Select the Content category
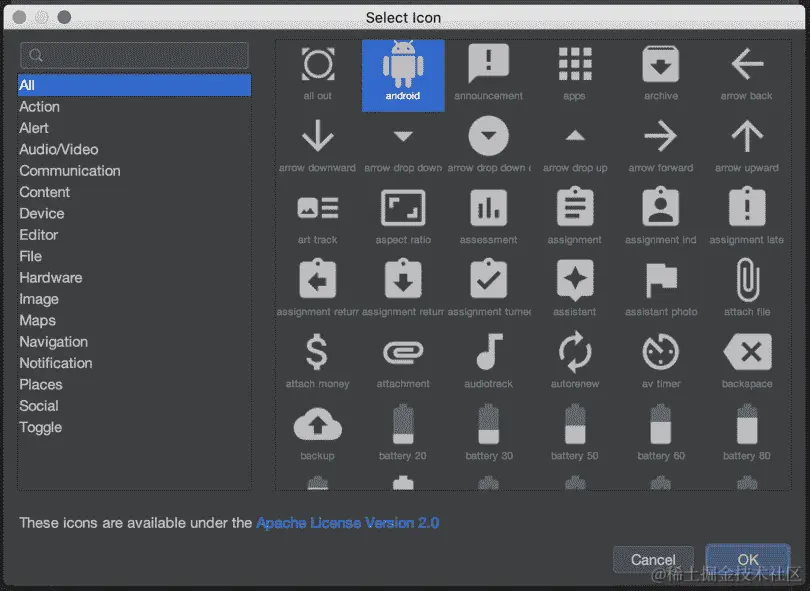This screenshot has width=810, height=591. 134,192
